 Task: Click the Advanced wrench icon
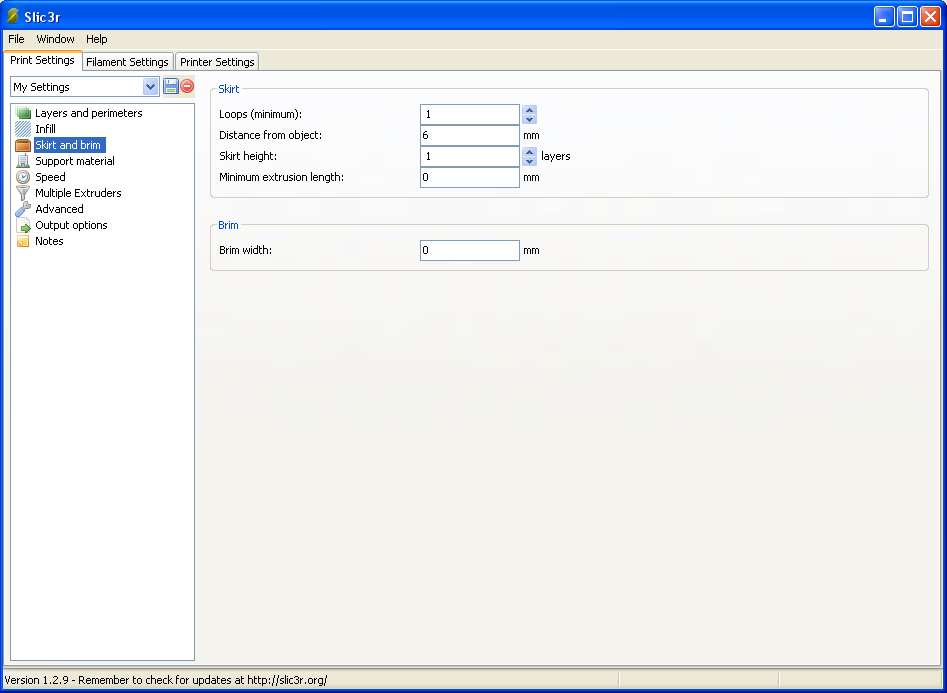23,209
